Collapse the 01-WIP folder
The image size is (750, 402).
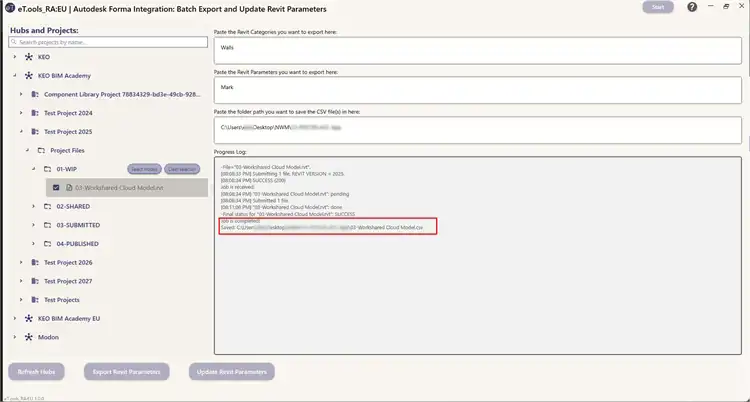click(33, 169)
